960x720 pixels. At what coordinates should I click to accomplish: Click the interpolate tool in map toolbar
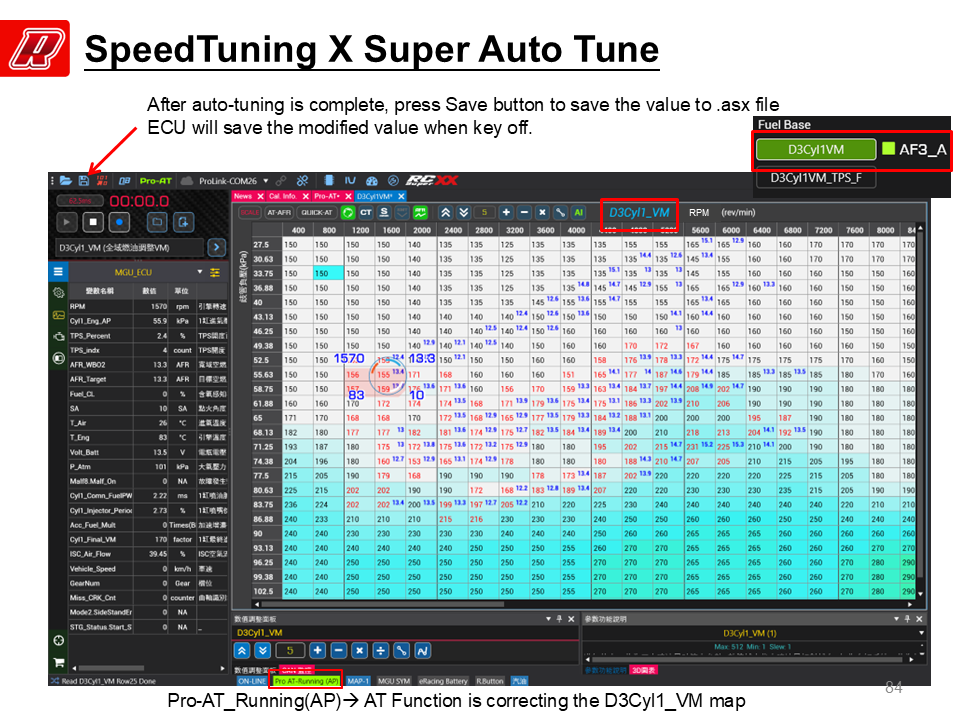tap(560, 212)
